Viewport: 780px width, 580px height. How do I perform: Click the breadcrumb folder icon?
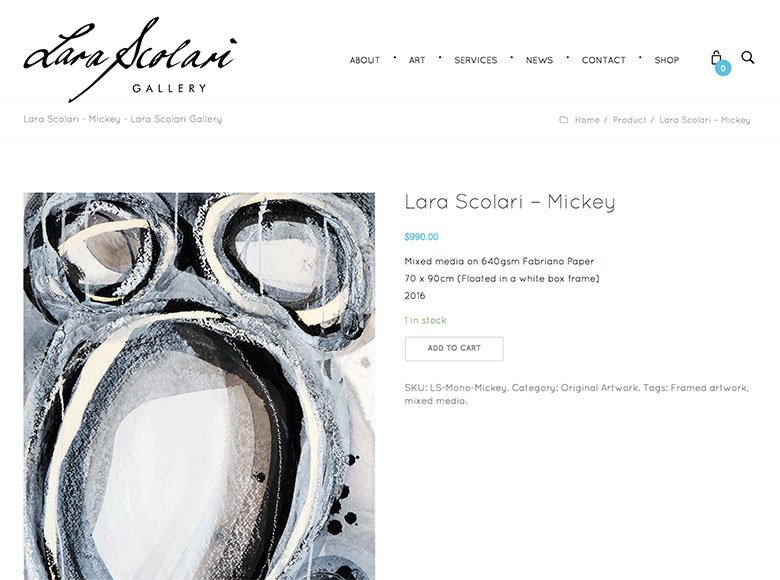(564, 120)
